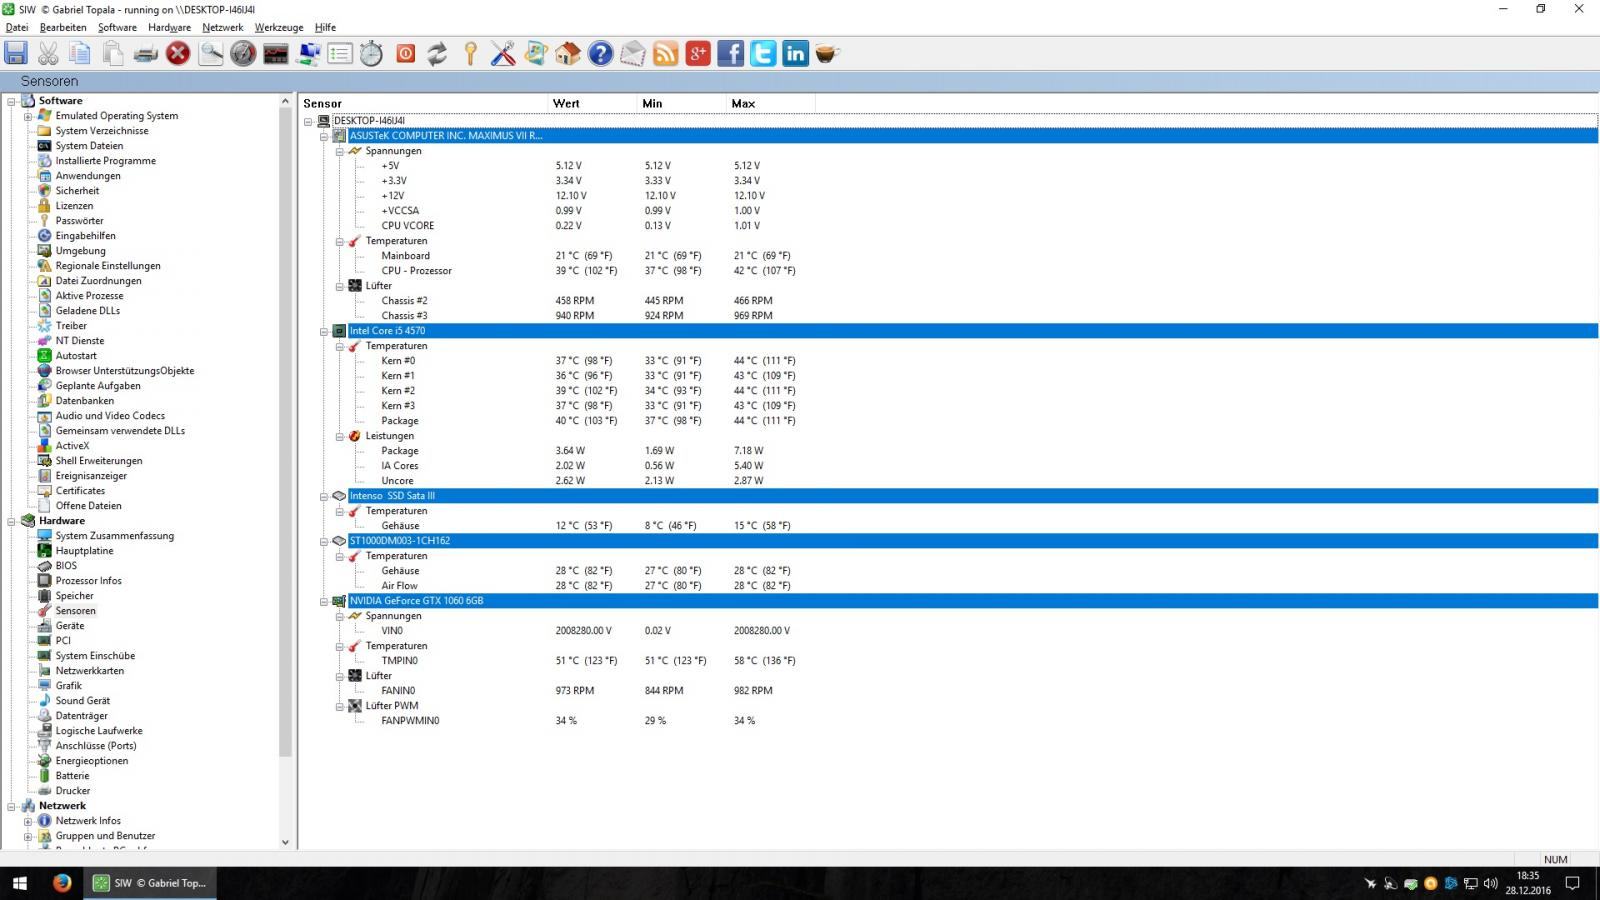Collapse the Leistungen node under Intel Core

click(340, 436)
